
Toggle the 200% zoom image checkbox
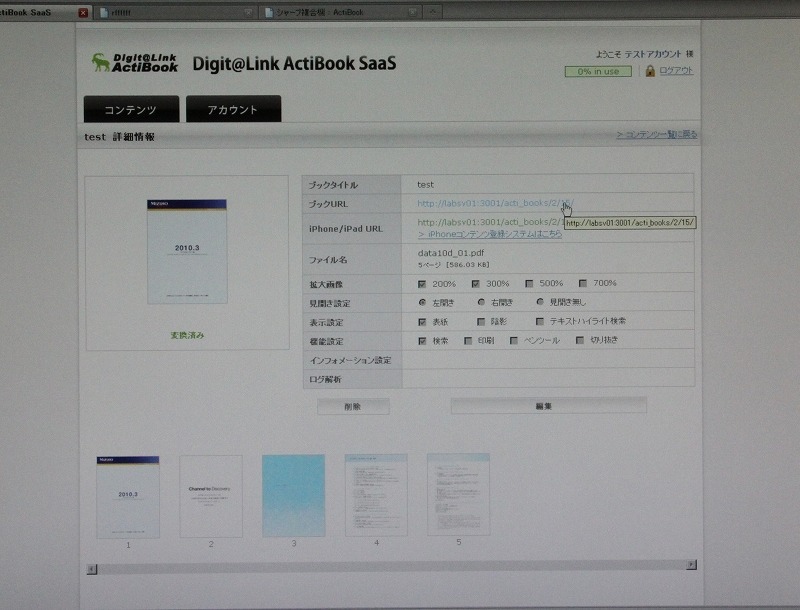coord(422,284)
